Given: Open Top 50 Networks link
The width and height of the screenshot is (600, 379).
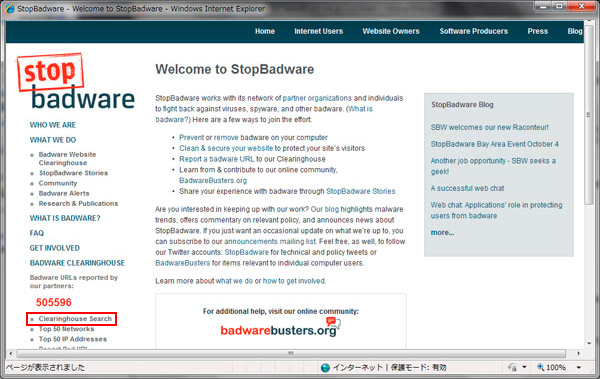Looking at the screenshot, I should point(66,329).
